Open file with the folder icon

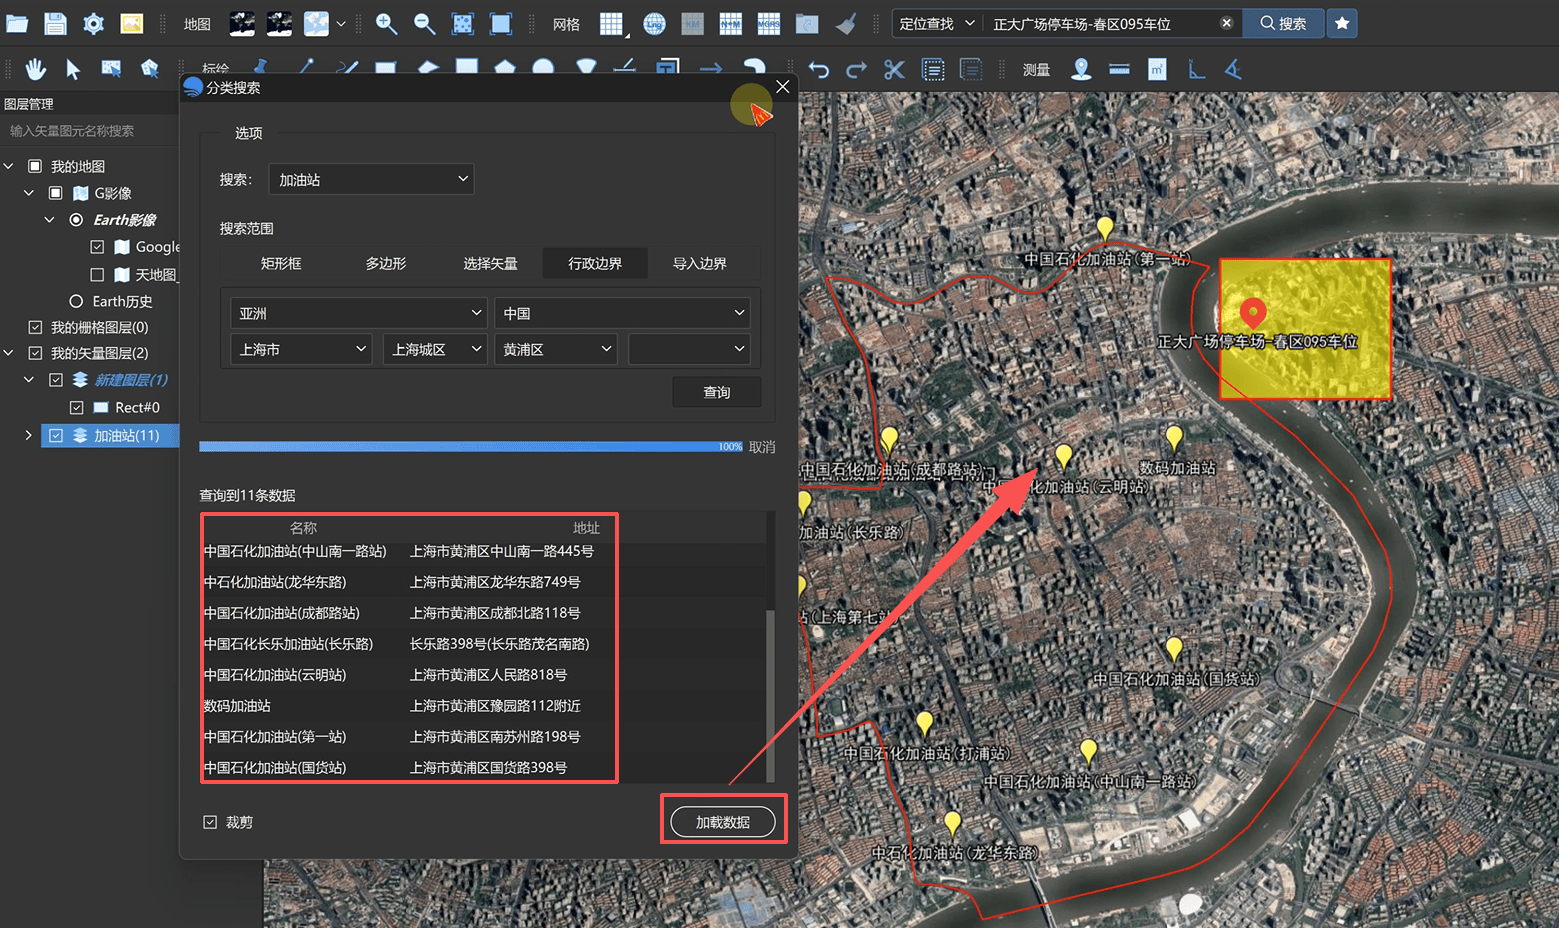tap(18, 23)
